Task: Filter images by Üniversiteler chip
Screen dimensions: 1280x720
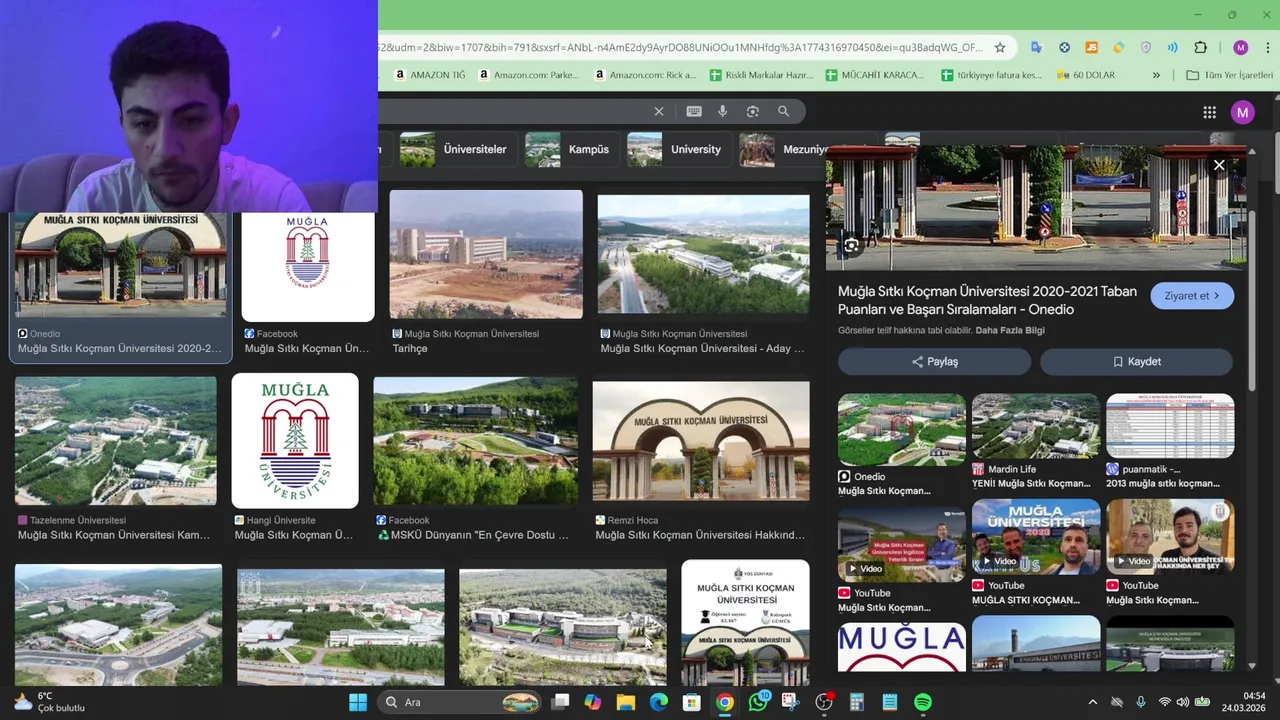Action: [x=459, y=149]
